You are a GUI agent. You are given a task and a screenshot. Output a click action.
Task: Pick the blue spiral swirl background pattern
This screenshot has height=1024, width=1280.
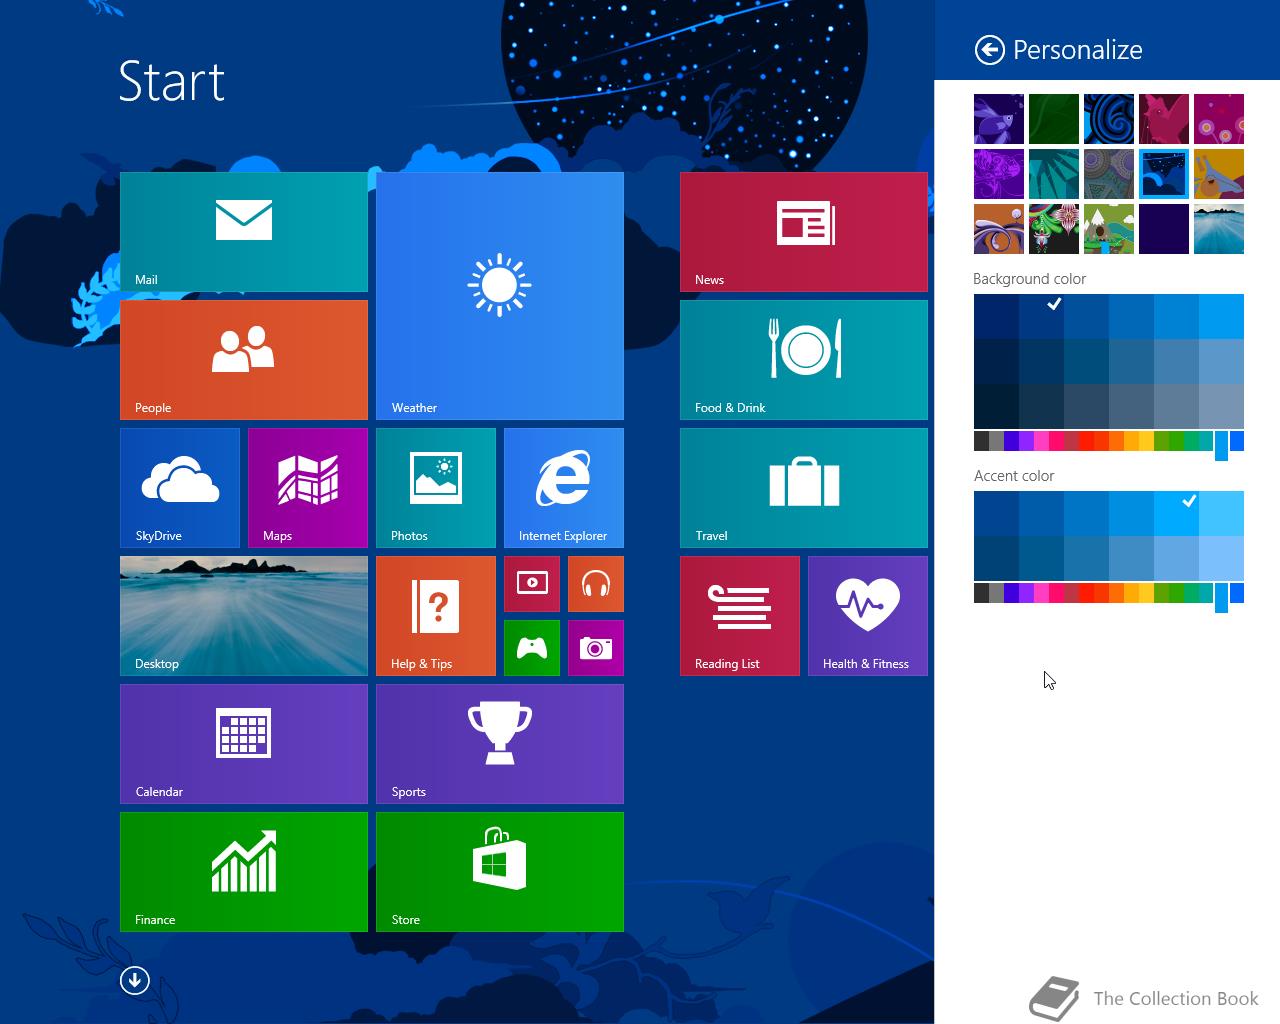click(x=1109, y=119)
